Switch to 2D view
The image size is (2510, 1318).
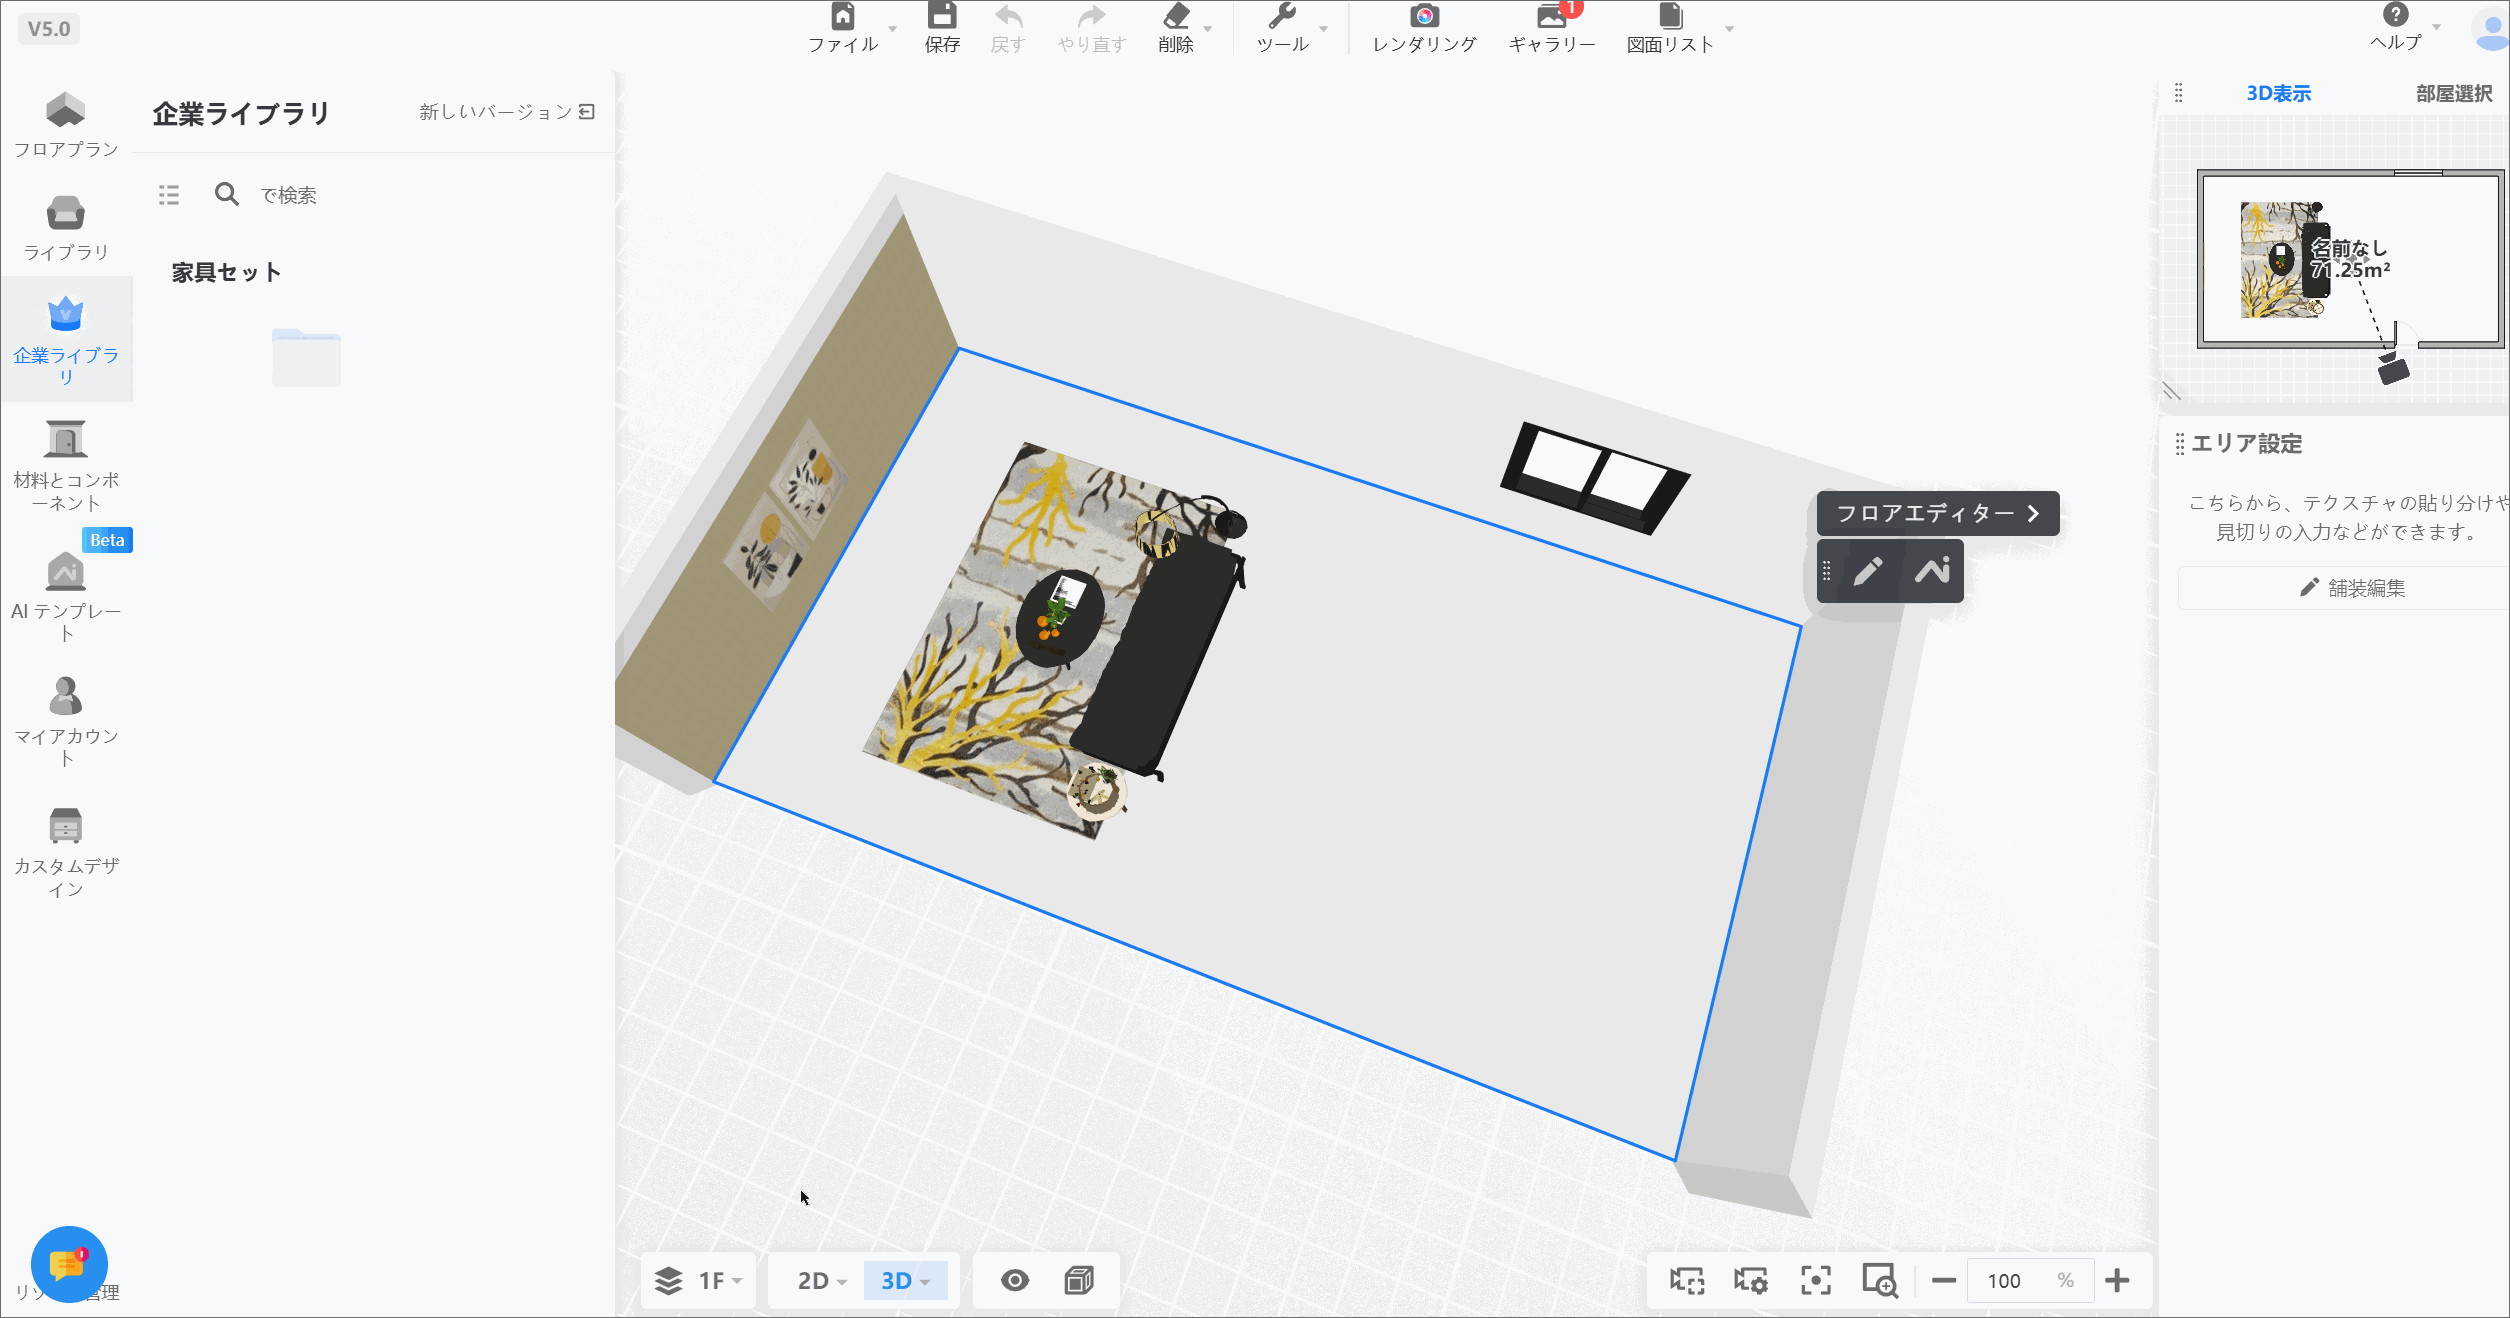[x=812, y=1280]
